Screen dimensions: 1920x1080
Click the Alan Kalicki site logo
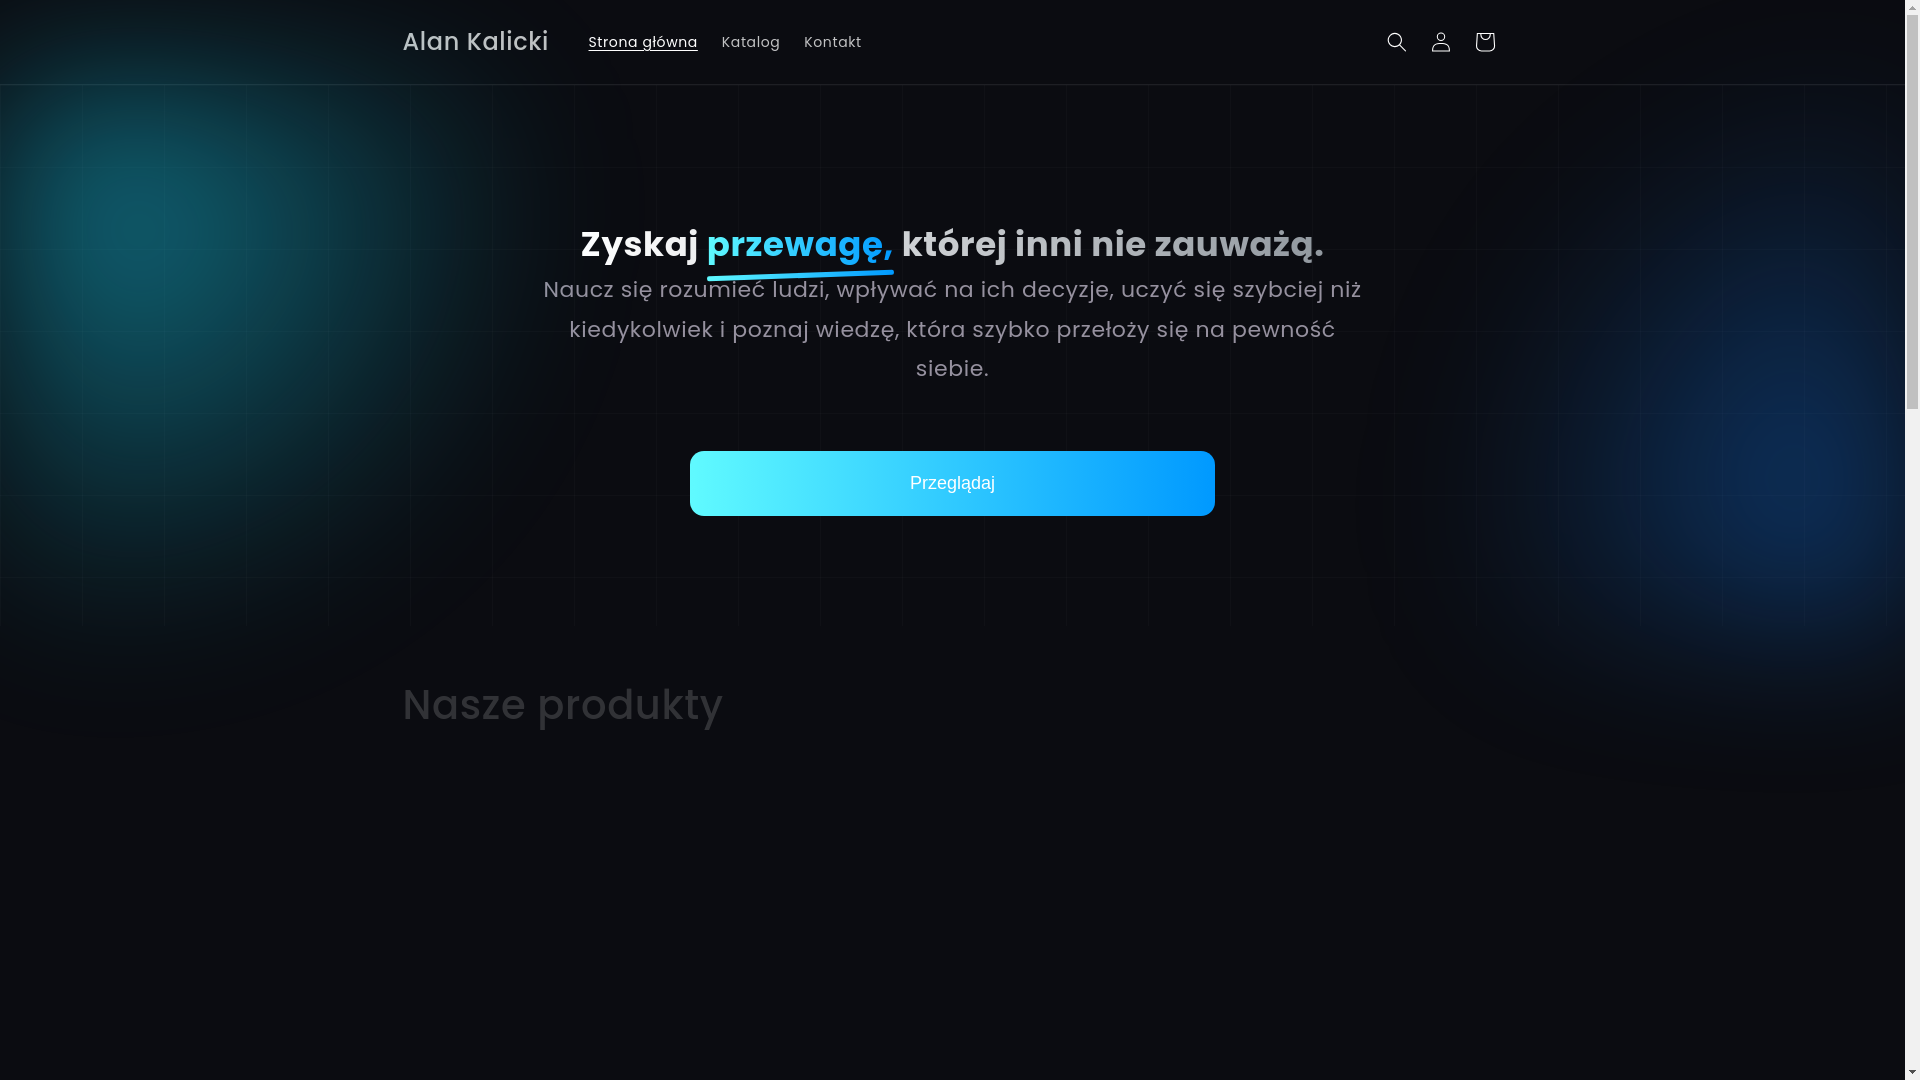point(475,42)
